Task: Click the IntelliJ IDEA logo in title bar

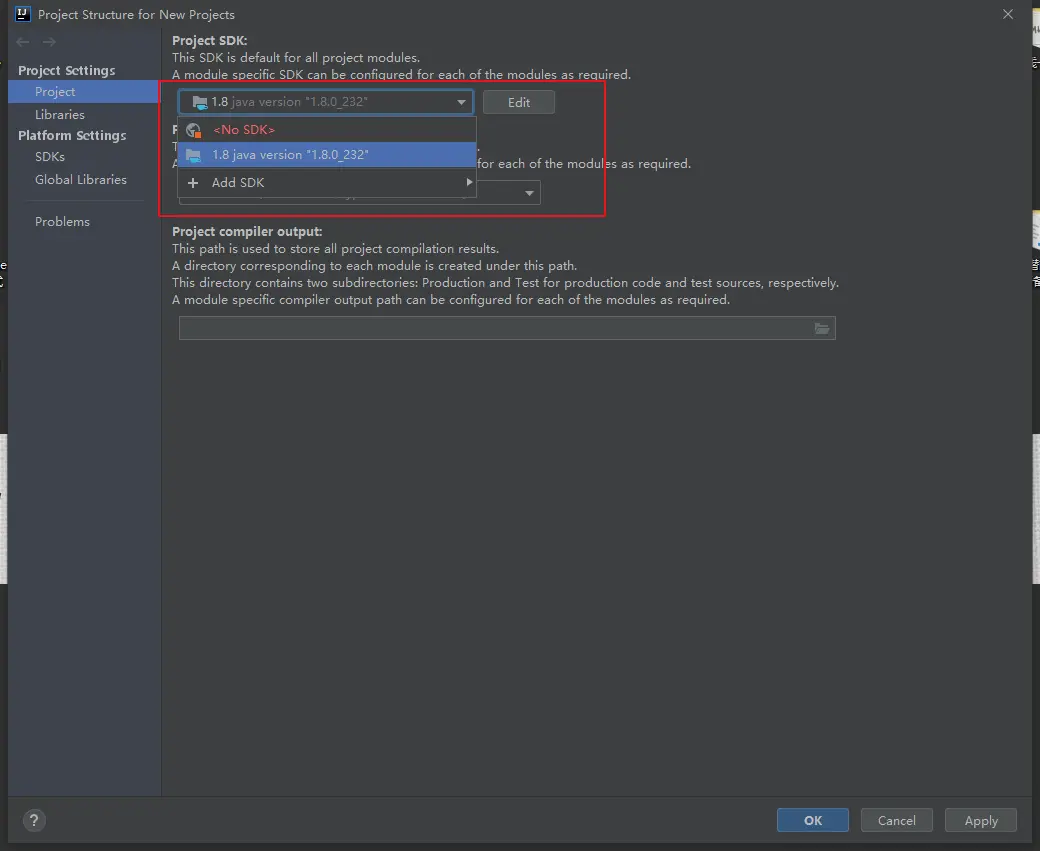Action: [x=23, y=14]
